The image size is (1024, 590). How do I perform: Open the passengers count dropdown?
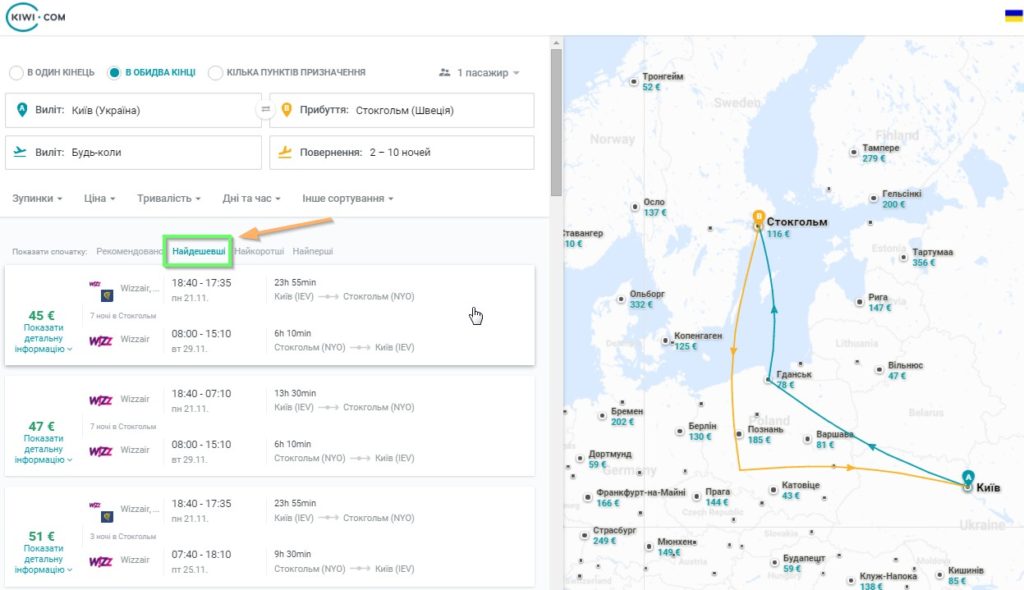[479, 73]
